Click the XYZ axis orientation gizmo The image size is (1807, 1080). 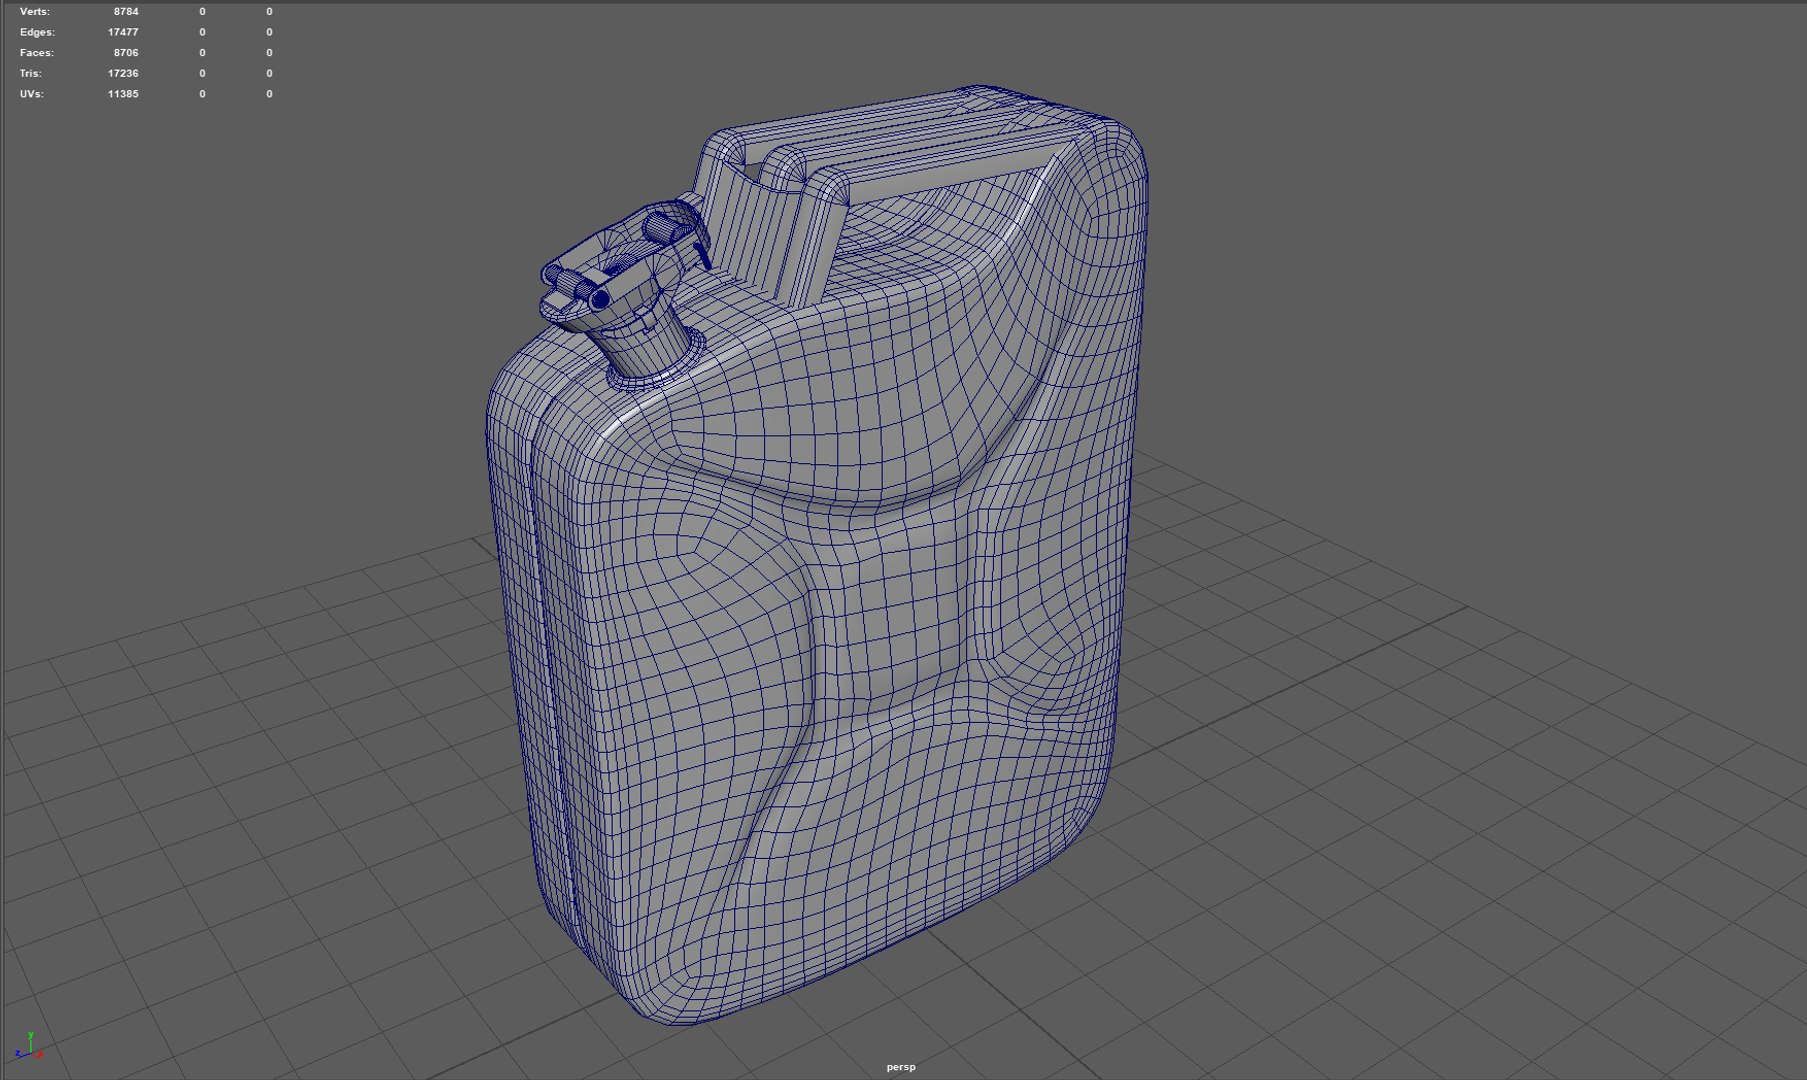coord(29,1046)
